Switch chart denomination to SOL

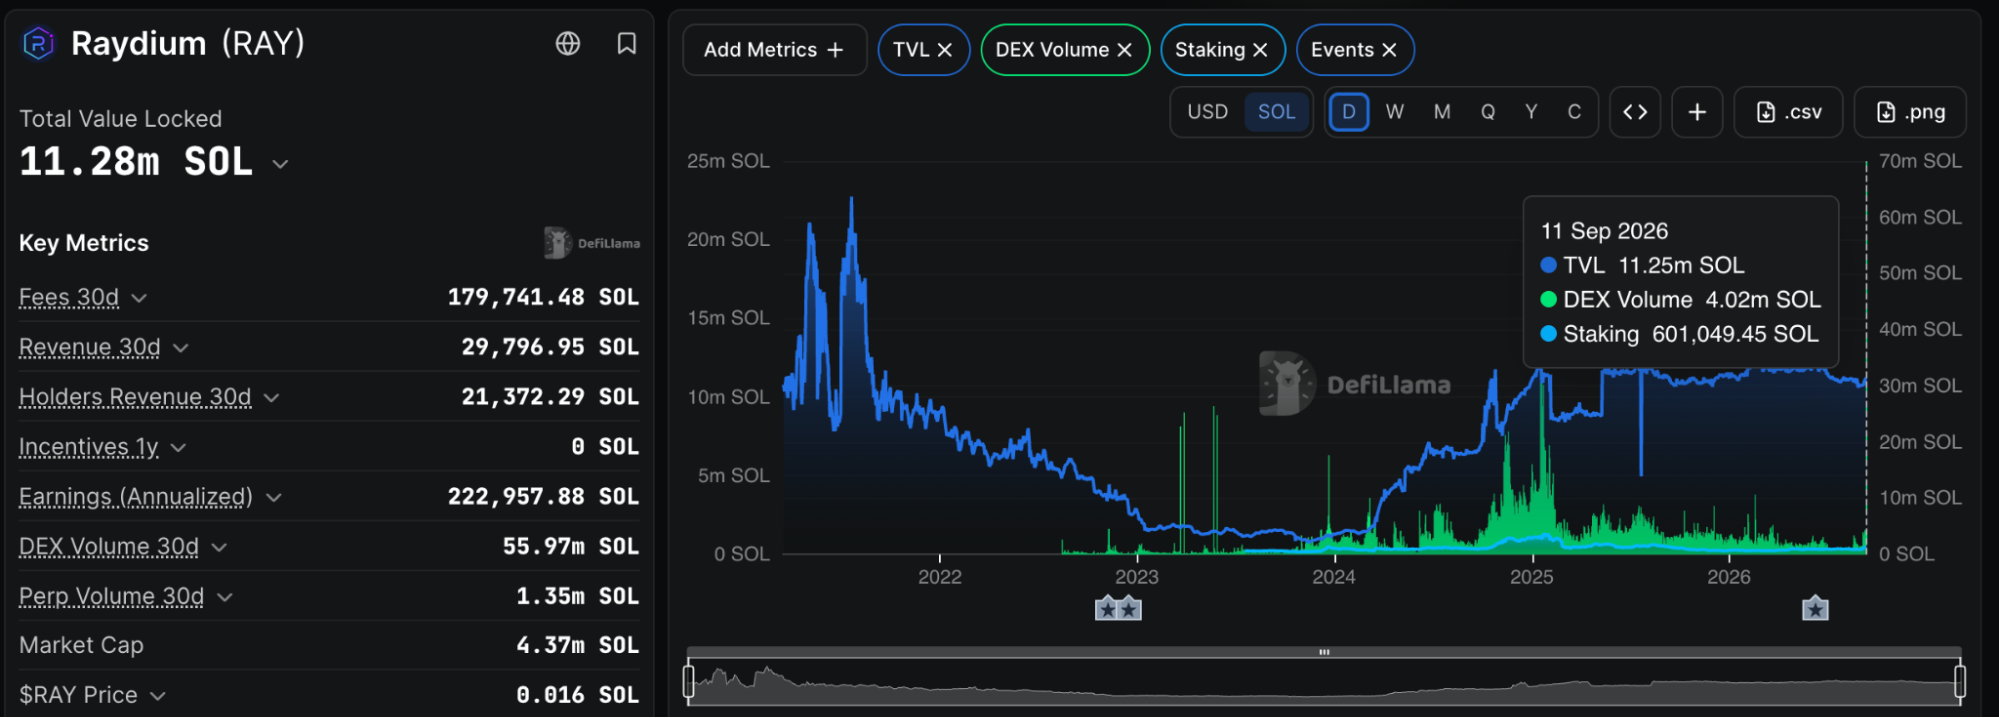[1276, 112]
